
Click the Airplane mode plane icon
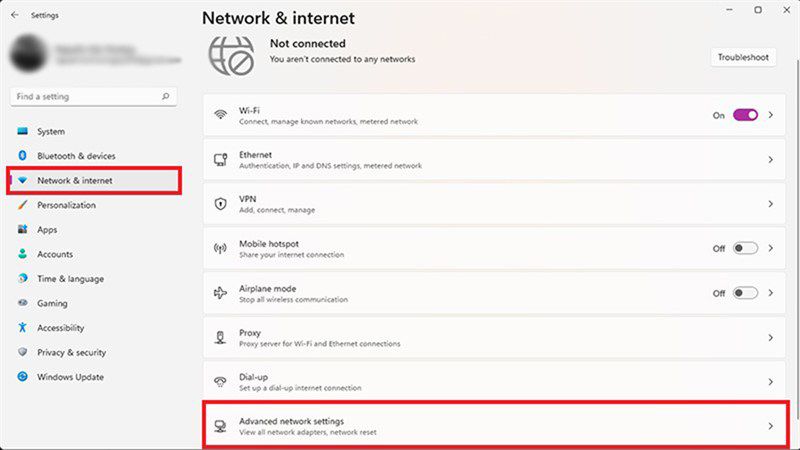[220, 293]
